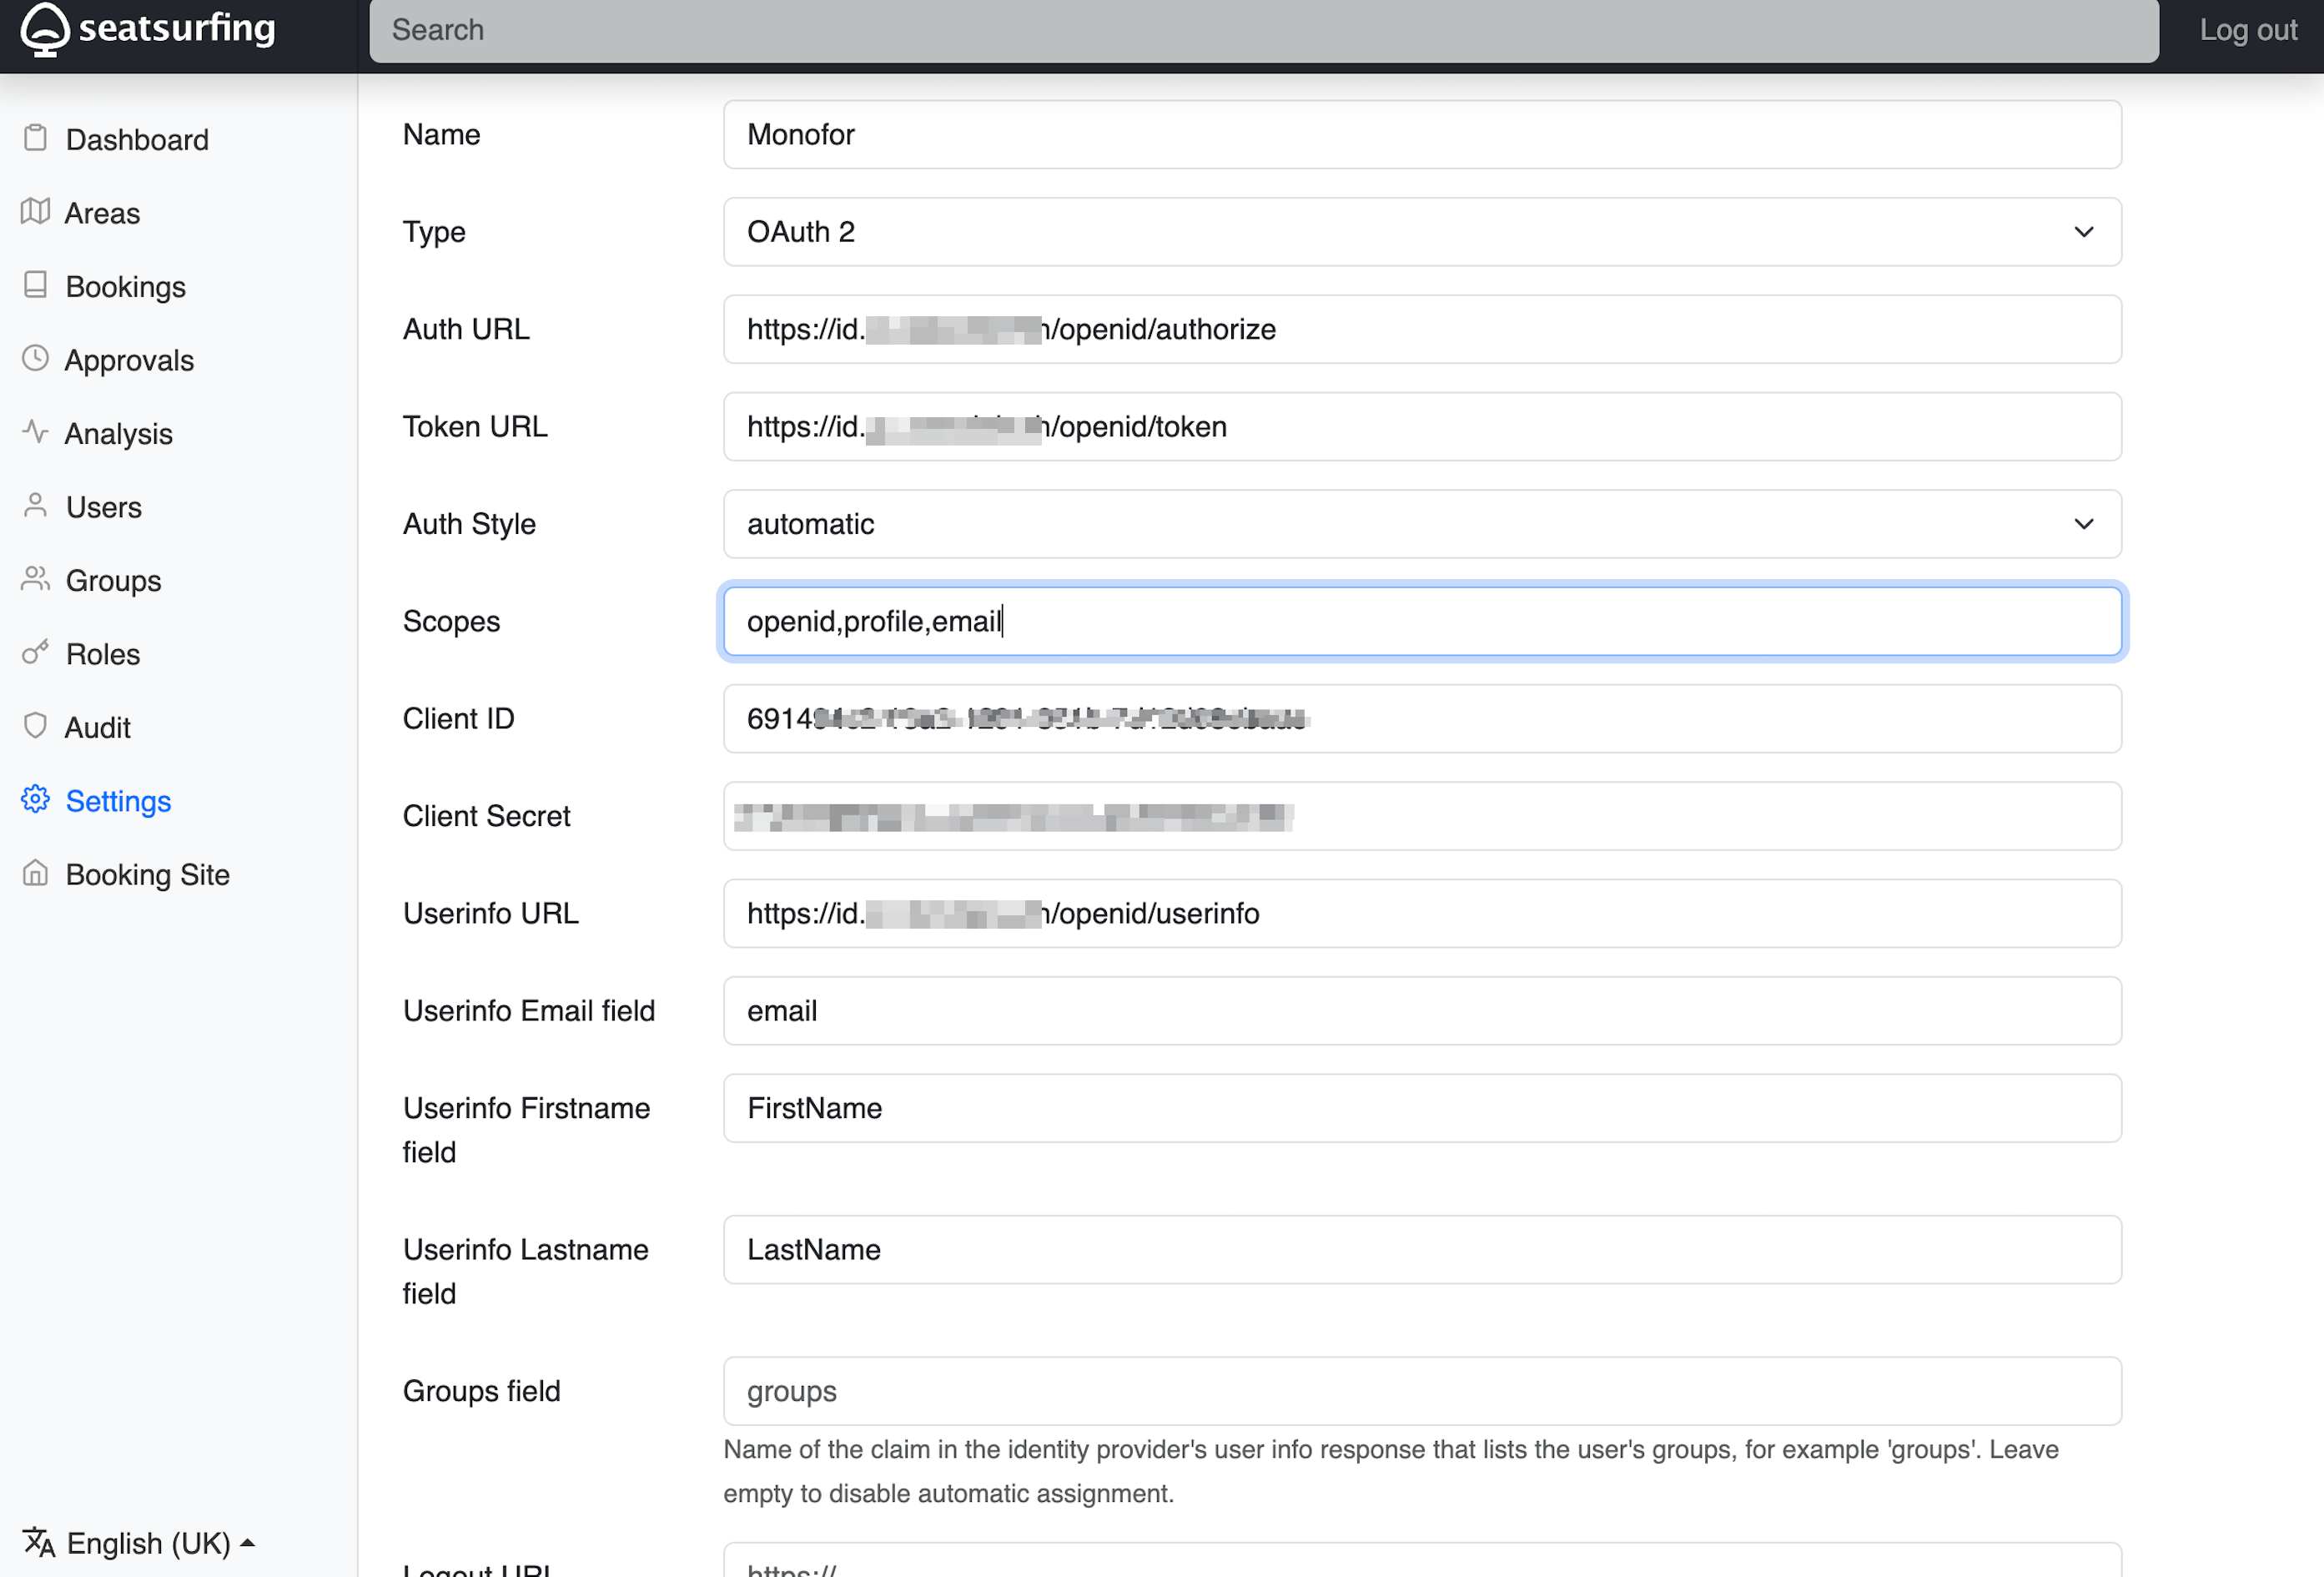
Task: Click the Userinfo URL input field
Action: [1421, 913]
